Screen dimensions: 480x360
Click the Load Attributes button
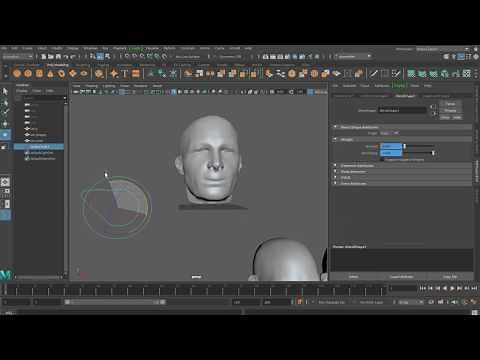point(402,277)
